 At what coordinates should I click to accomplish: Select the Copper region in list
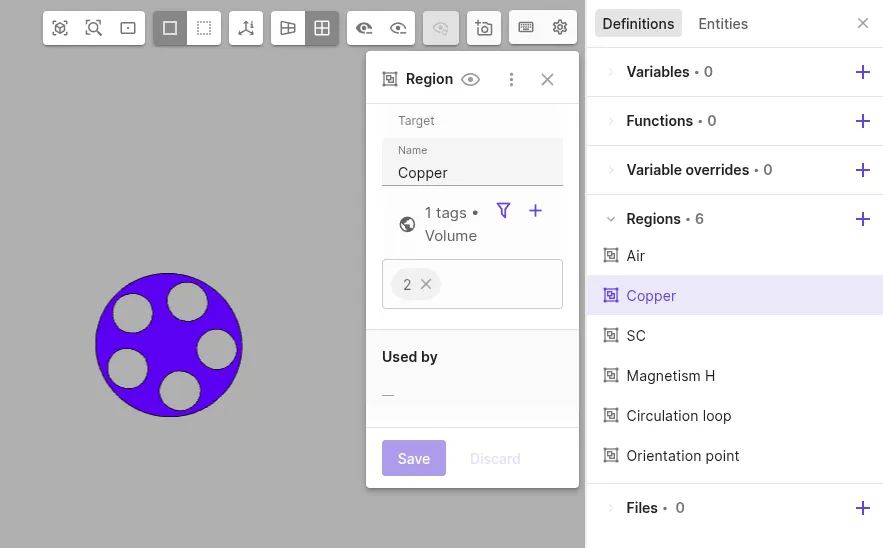734,295
